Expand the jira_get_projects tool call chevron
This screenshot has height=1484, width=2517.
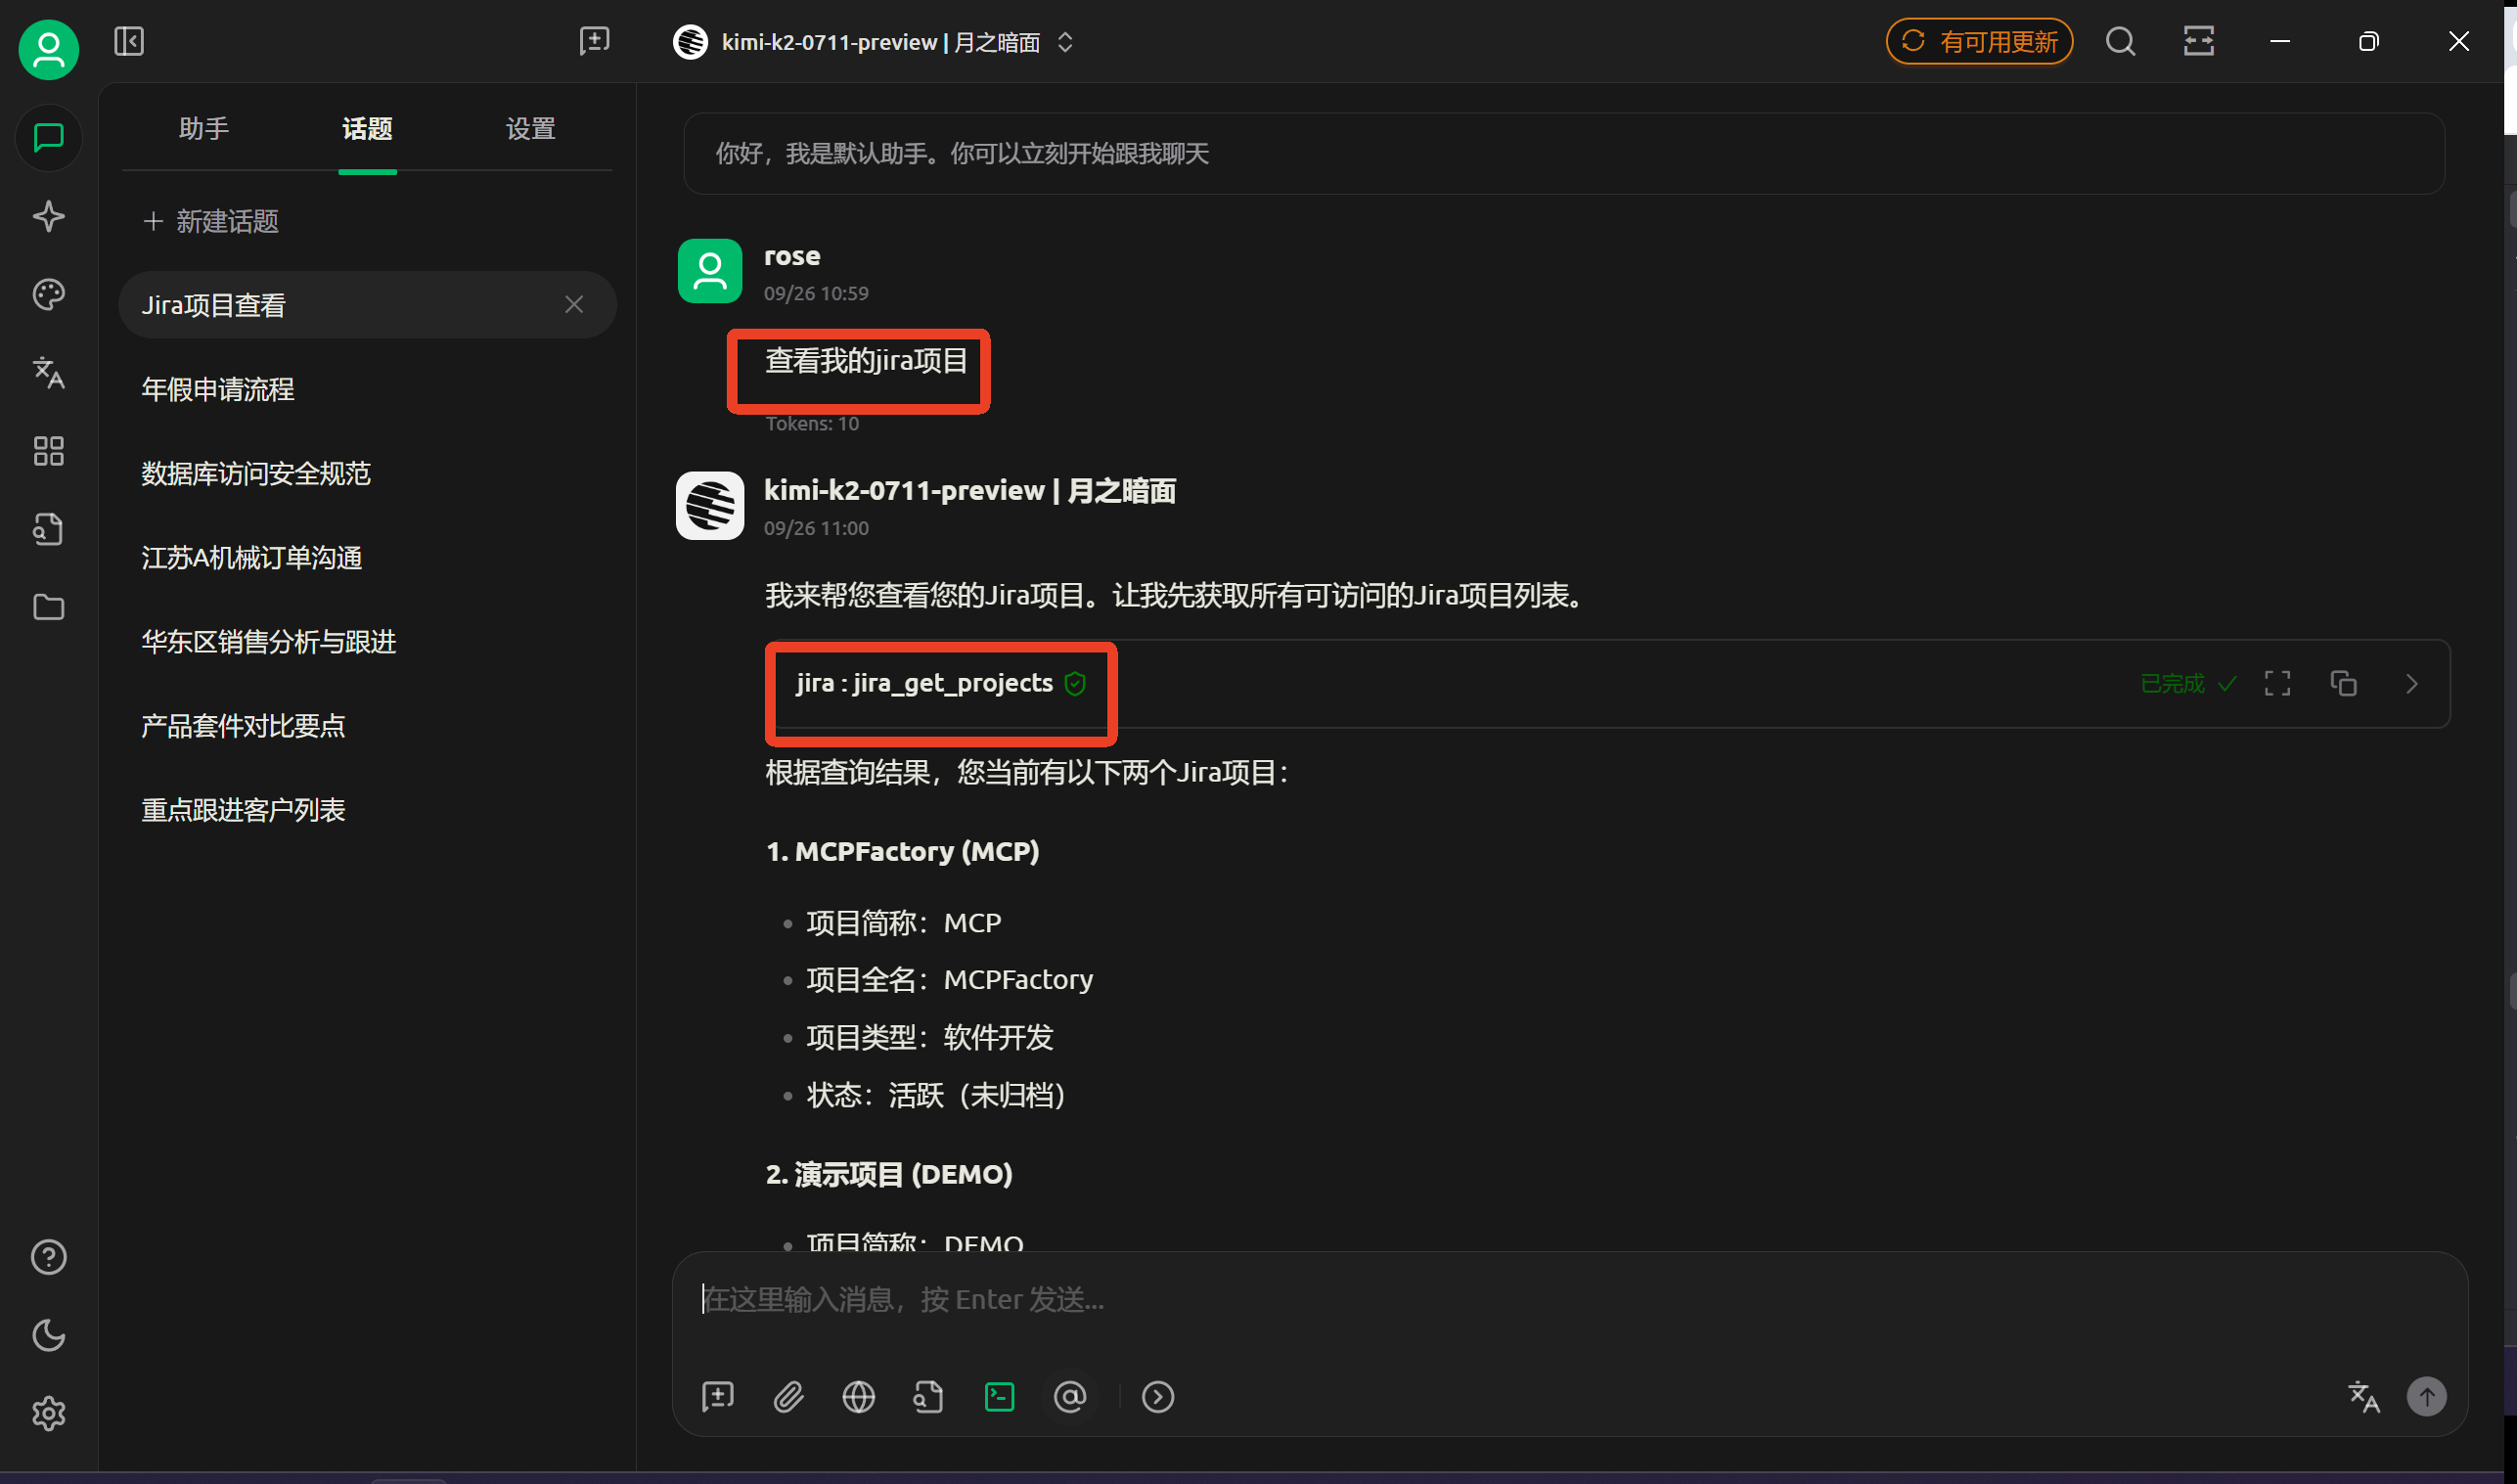tap(2411, 683)
